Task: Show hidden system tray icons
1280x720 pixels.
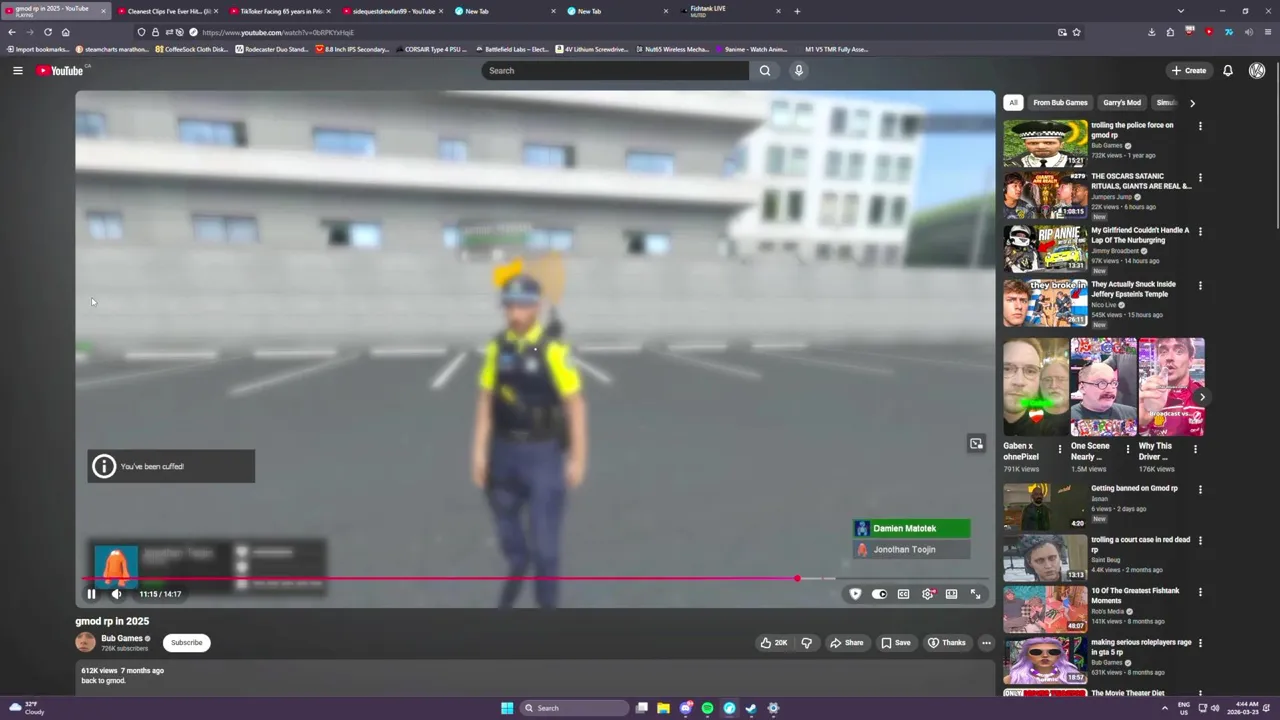Action: tap(1165, 708)
